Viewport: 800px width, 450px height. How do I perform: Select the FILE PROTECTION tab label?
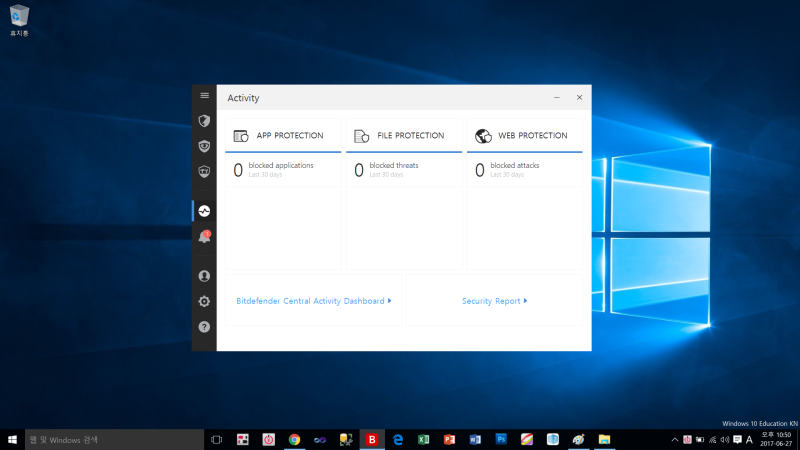point(411,135)
